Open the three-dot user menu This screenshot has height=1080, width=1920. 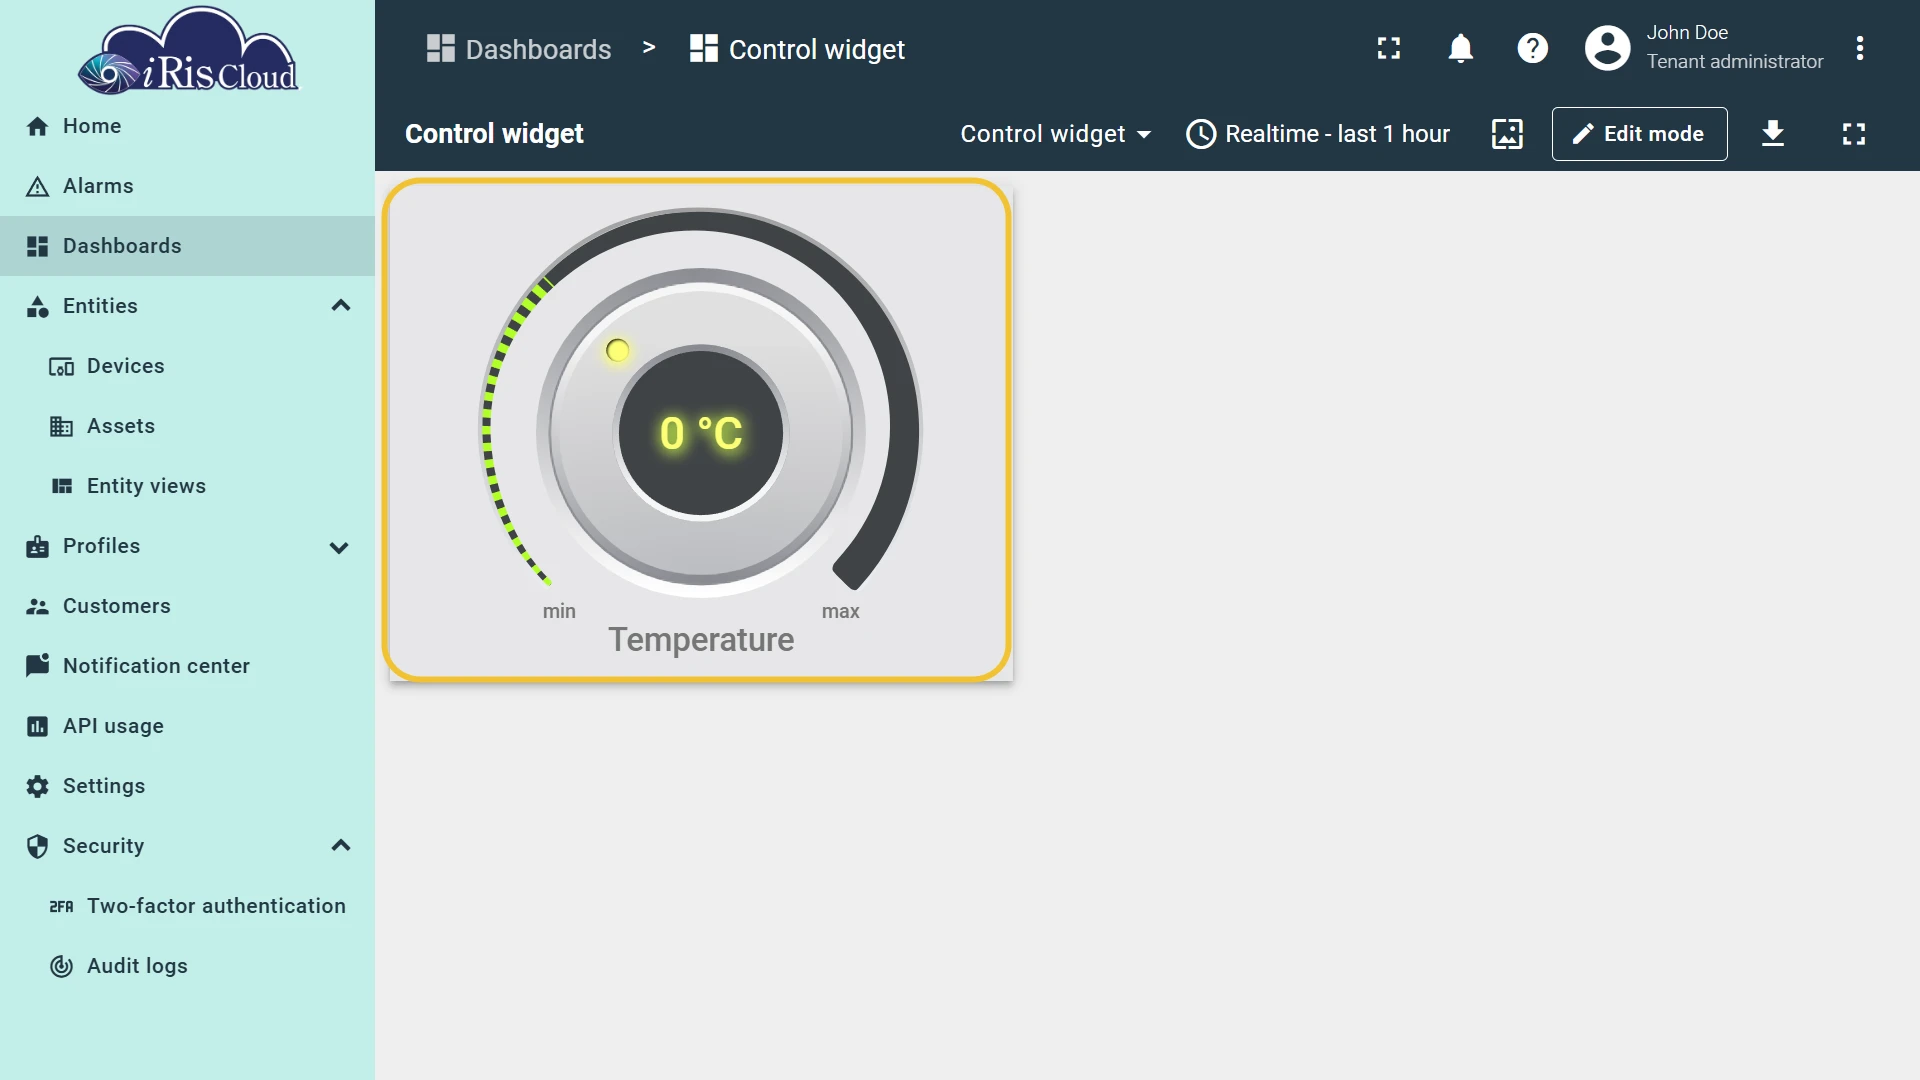[1860, 48]
